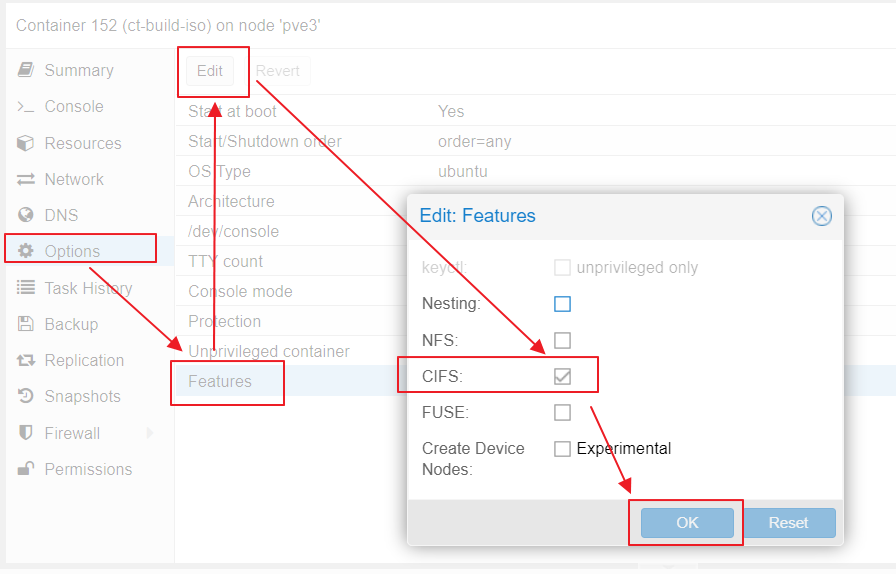Select Task History in sidebar
This screenshot has width=896, height=574.
click(x=89, y=288)
